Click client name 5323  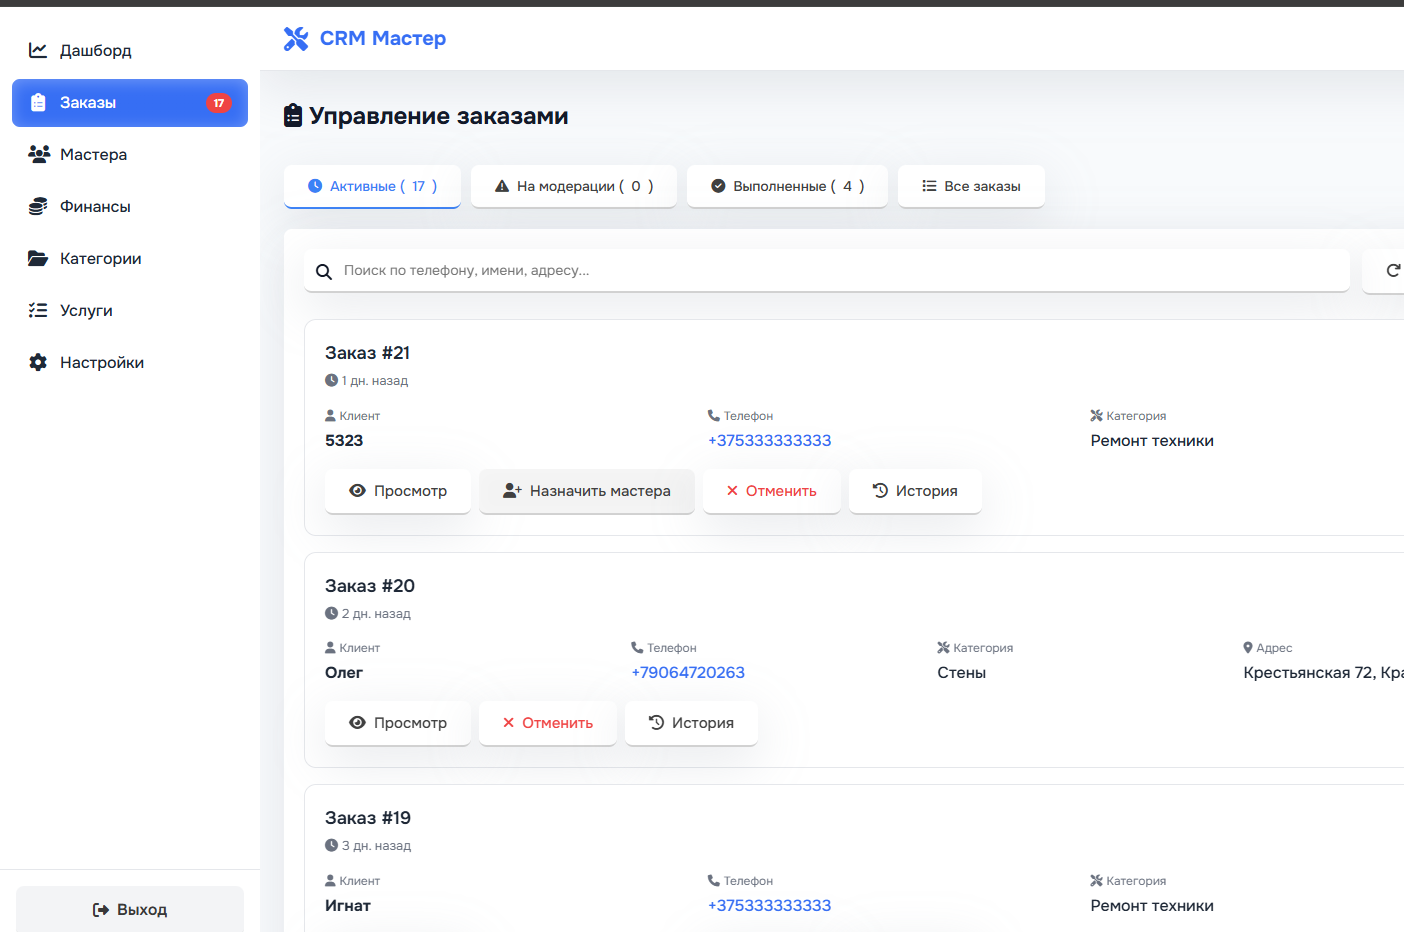click(x=344, y=441)
